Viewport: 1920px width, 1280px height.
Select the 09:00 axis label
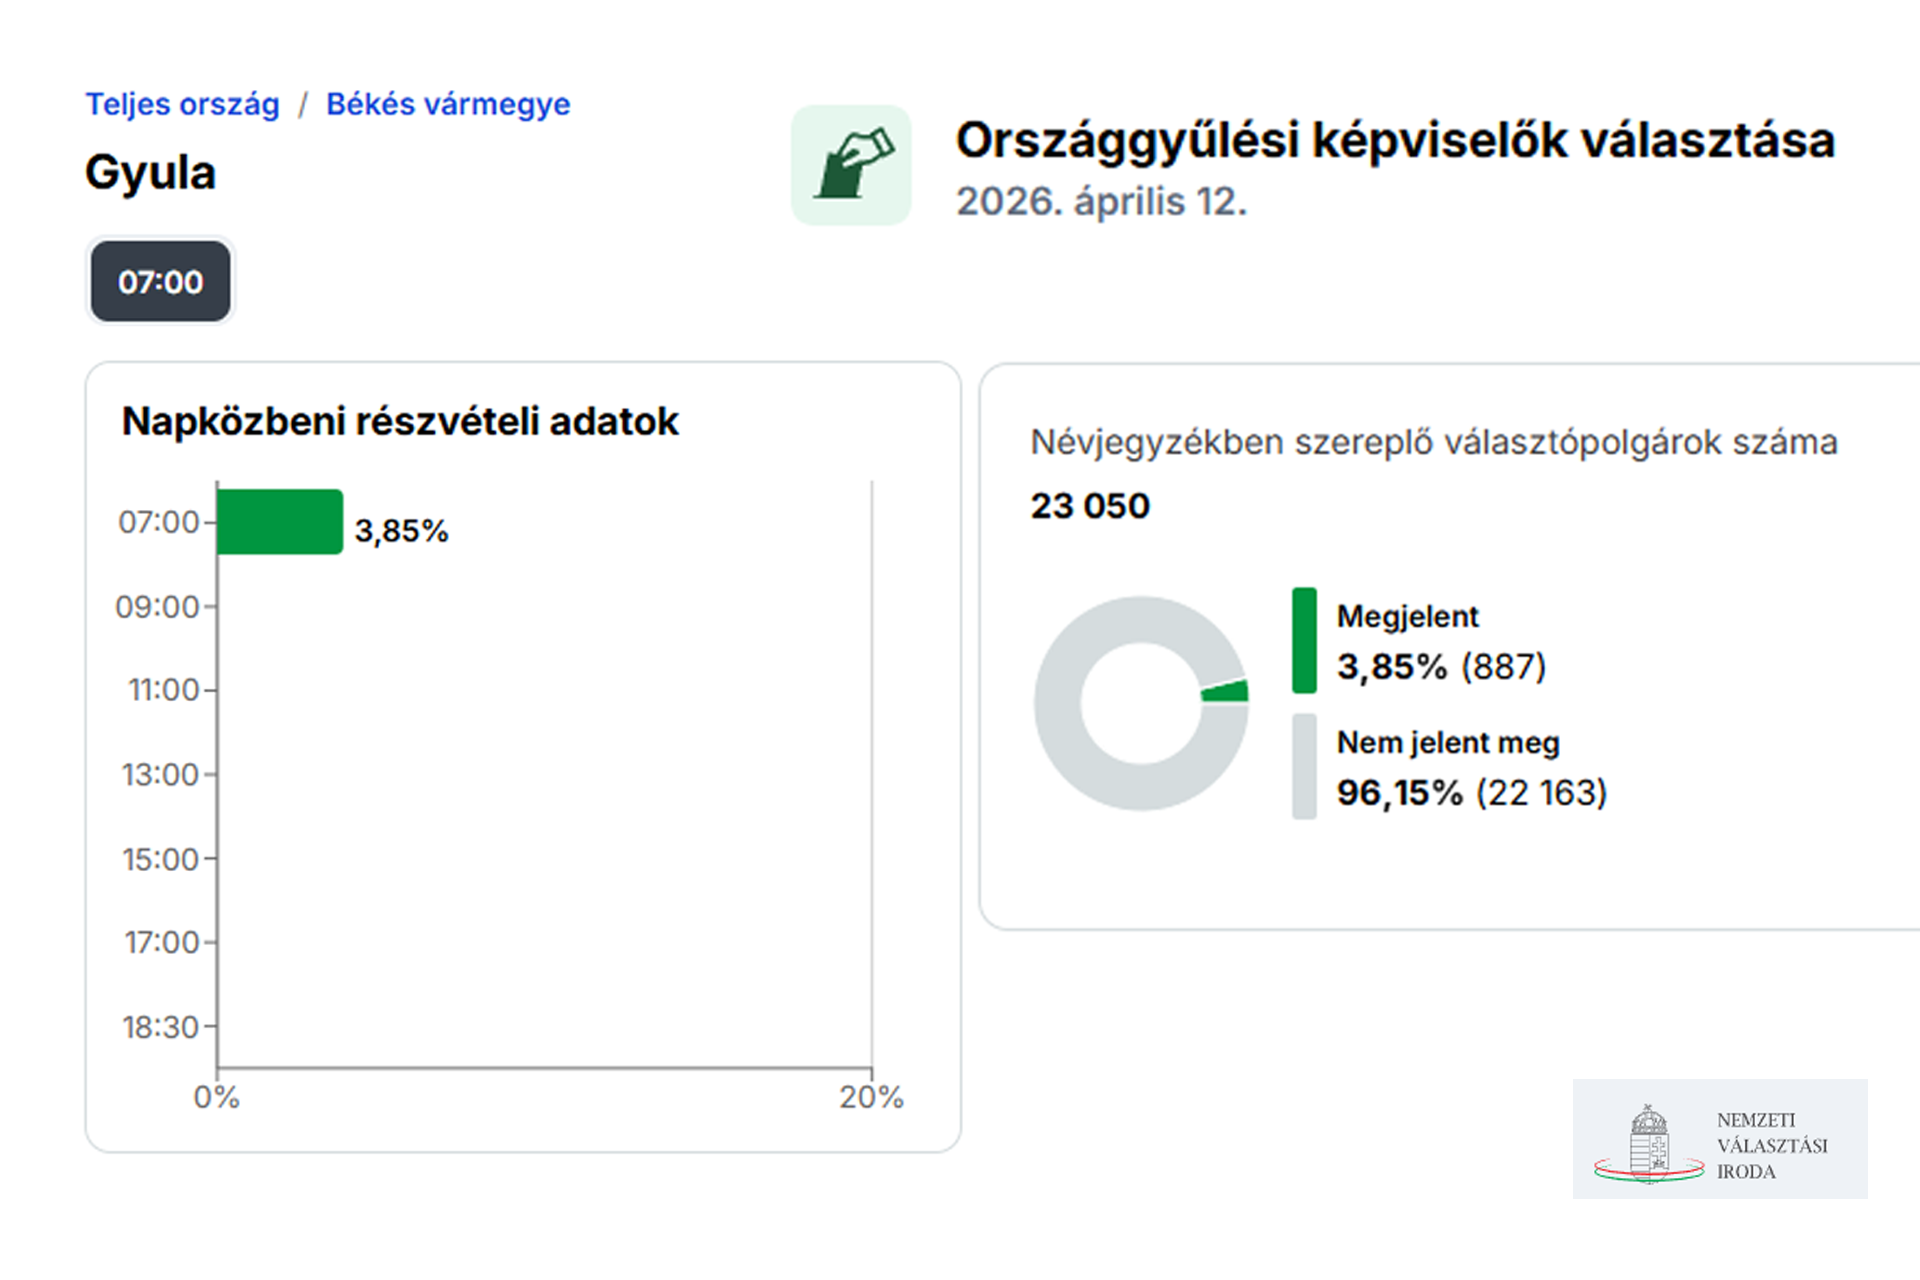(157, 607)
